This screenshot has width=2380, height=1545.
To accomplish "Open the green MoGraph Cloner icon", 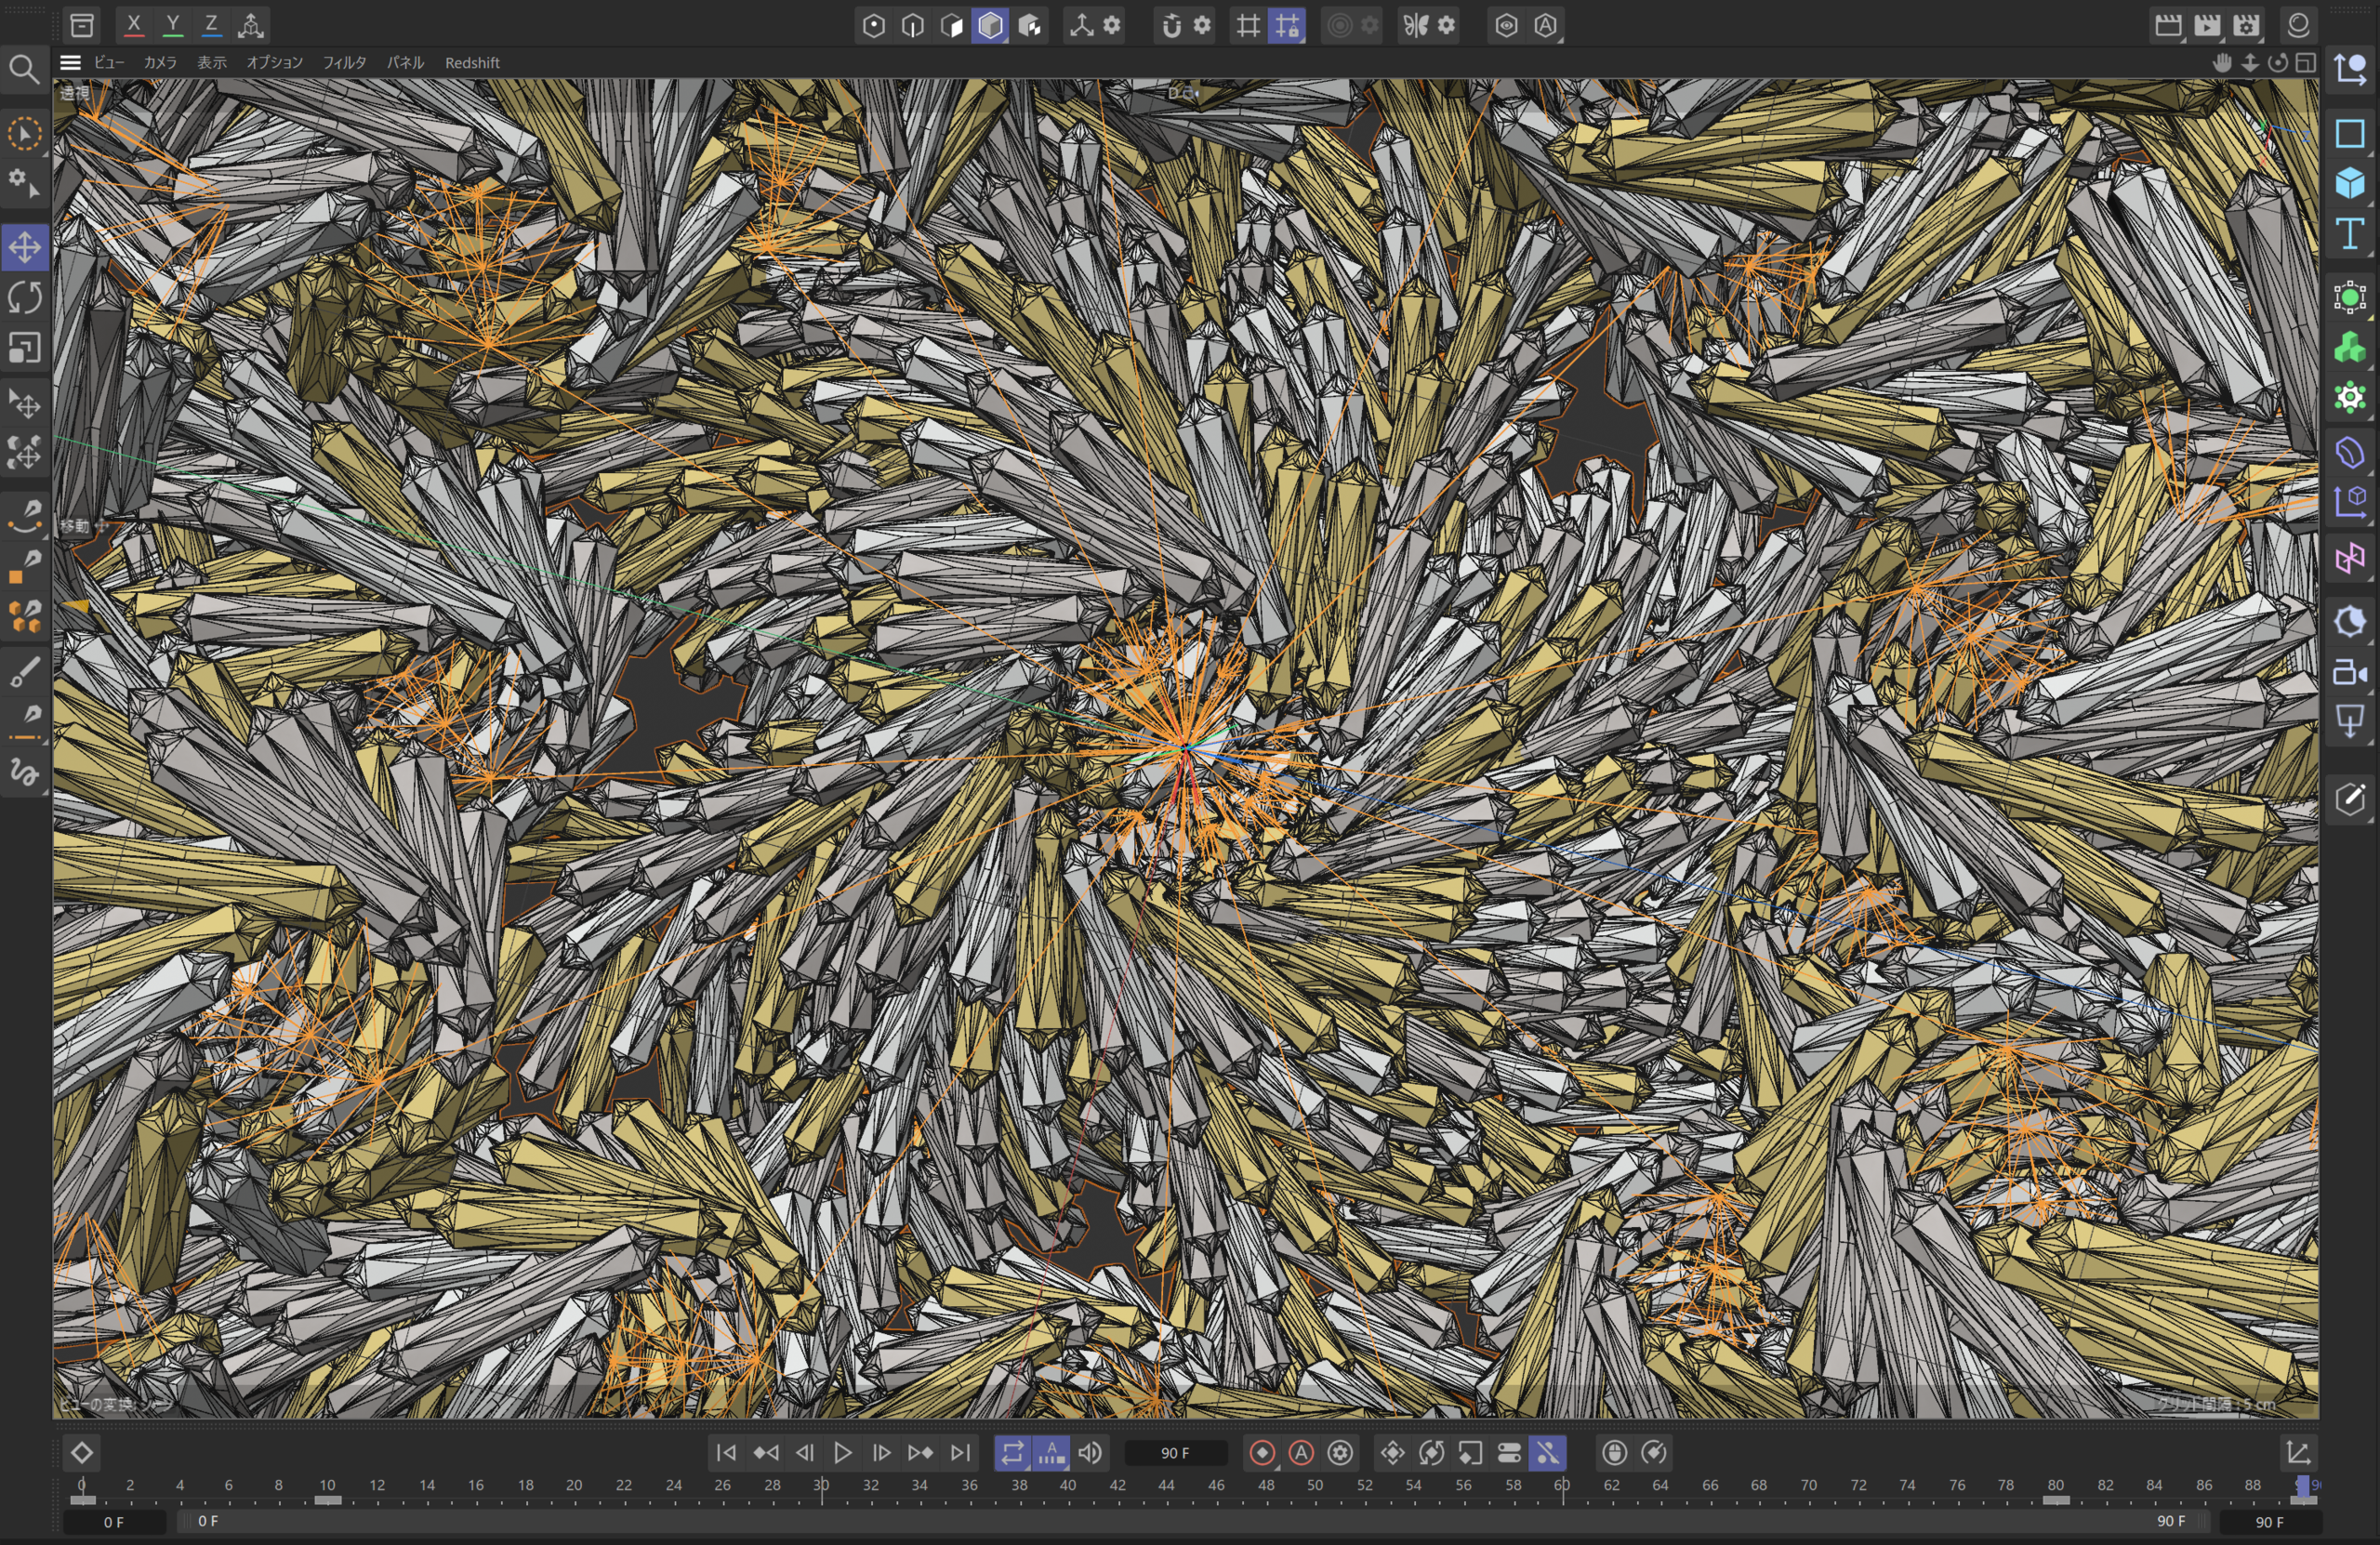I will [x=2349, y=348].
